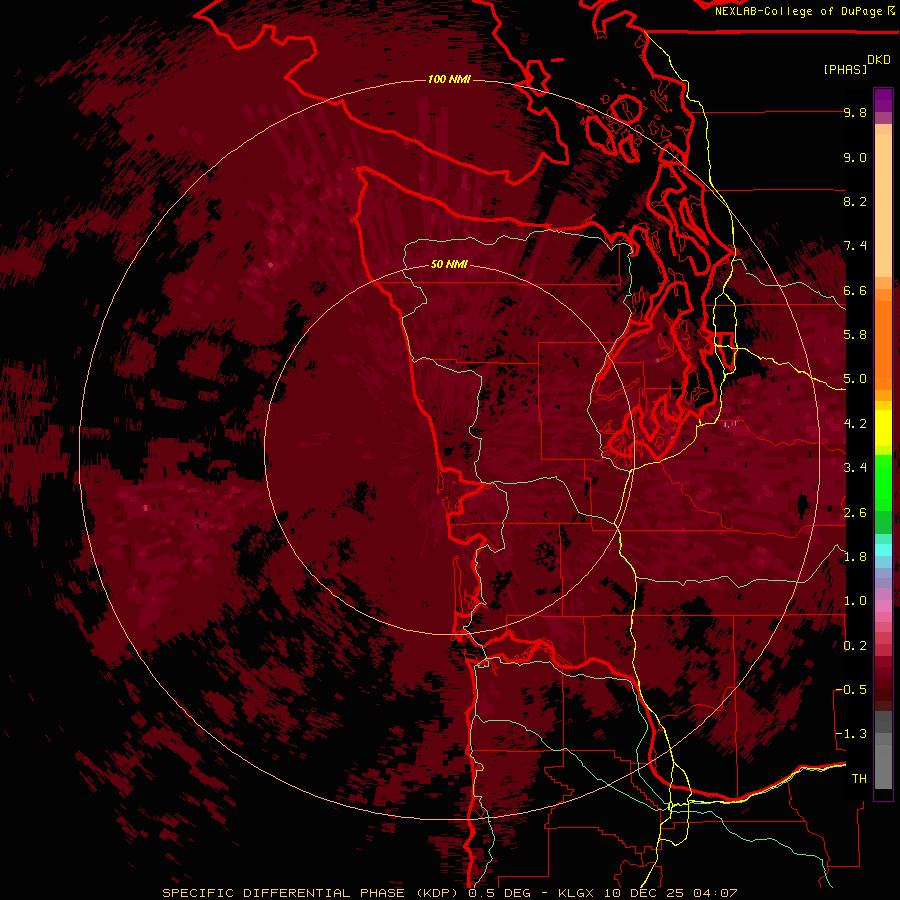Image resolution: width=900 pixels, height=900 pixels.
Task: Click the 1.0 scale value
Action: pyautogui.click(x=855, y=601)
